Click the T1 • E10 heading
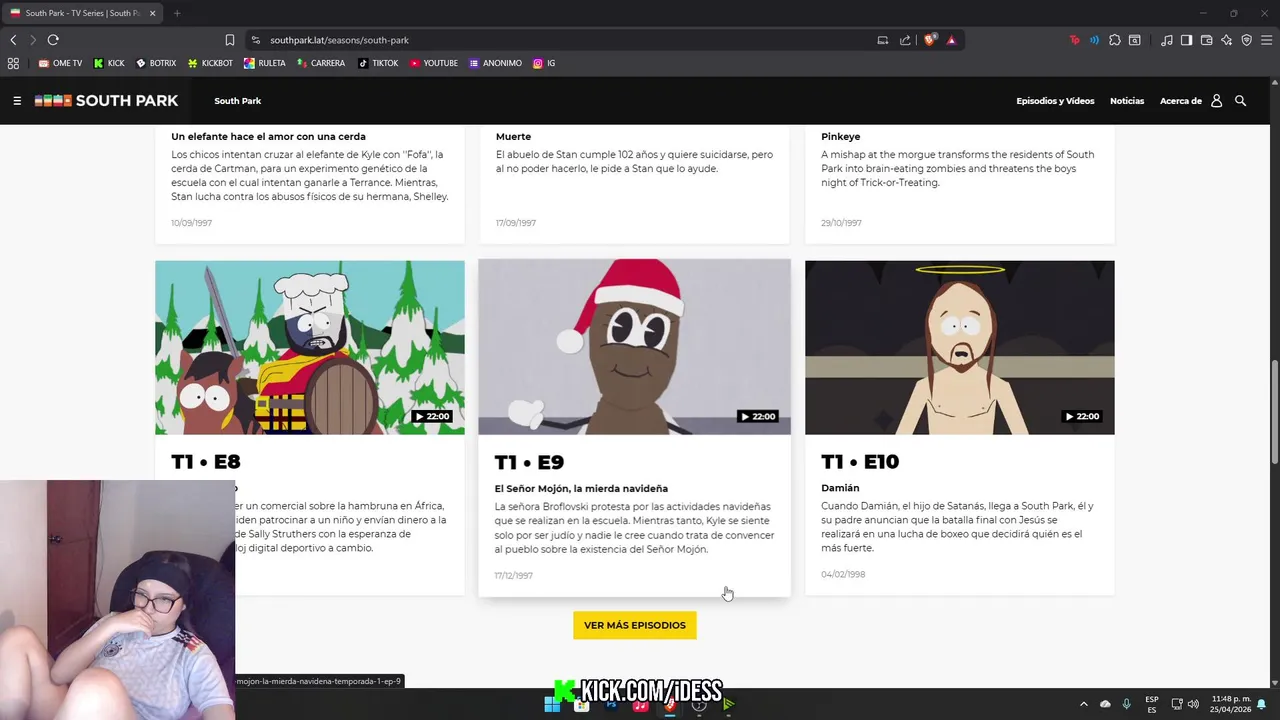Viewport: 1280px width, 720px height. click(x=860, y=461)
